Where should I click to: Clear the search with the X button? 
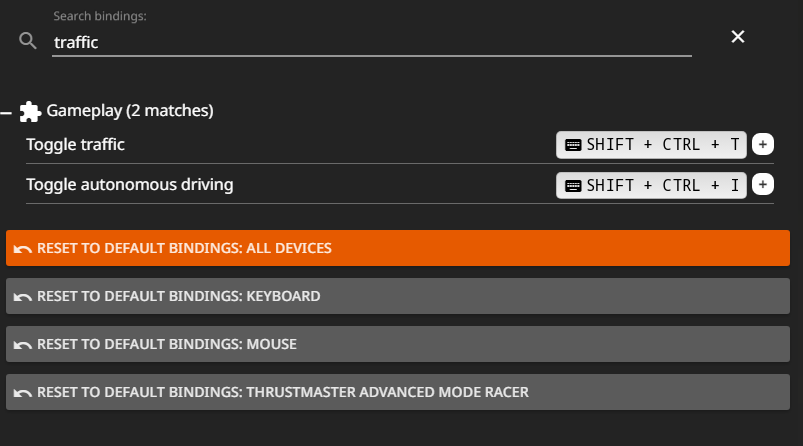tap(738, 37)
